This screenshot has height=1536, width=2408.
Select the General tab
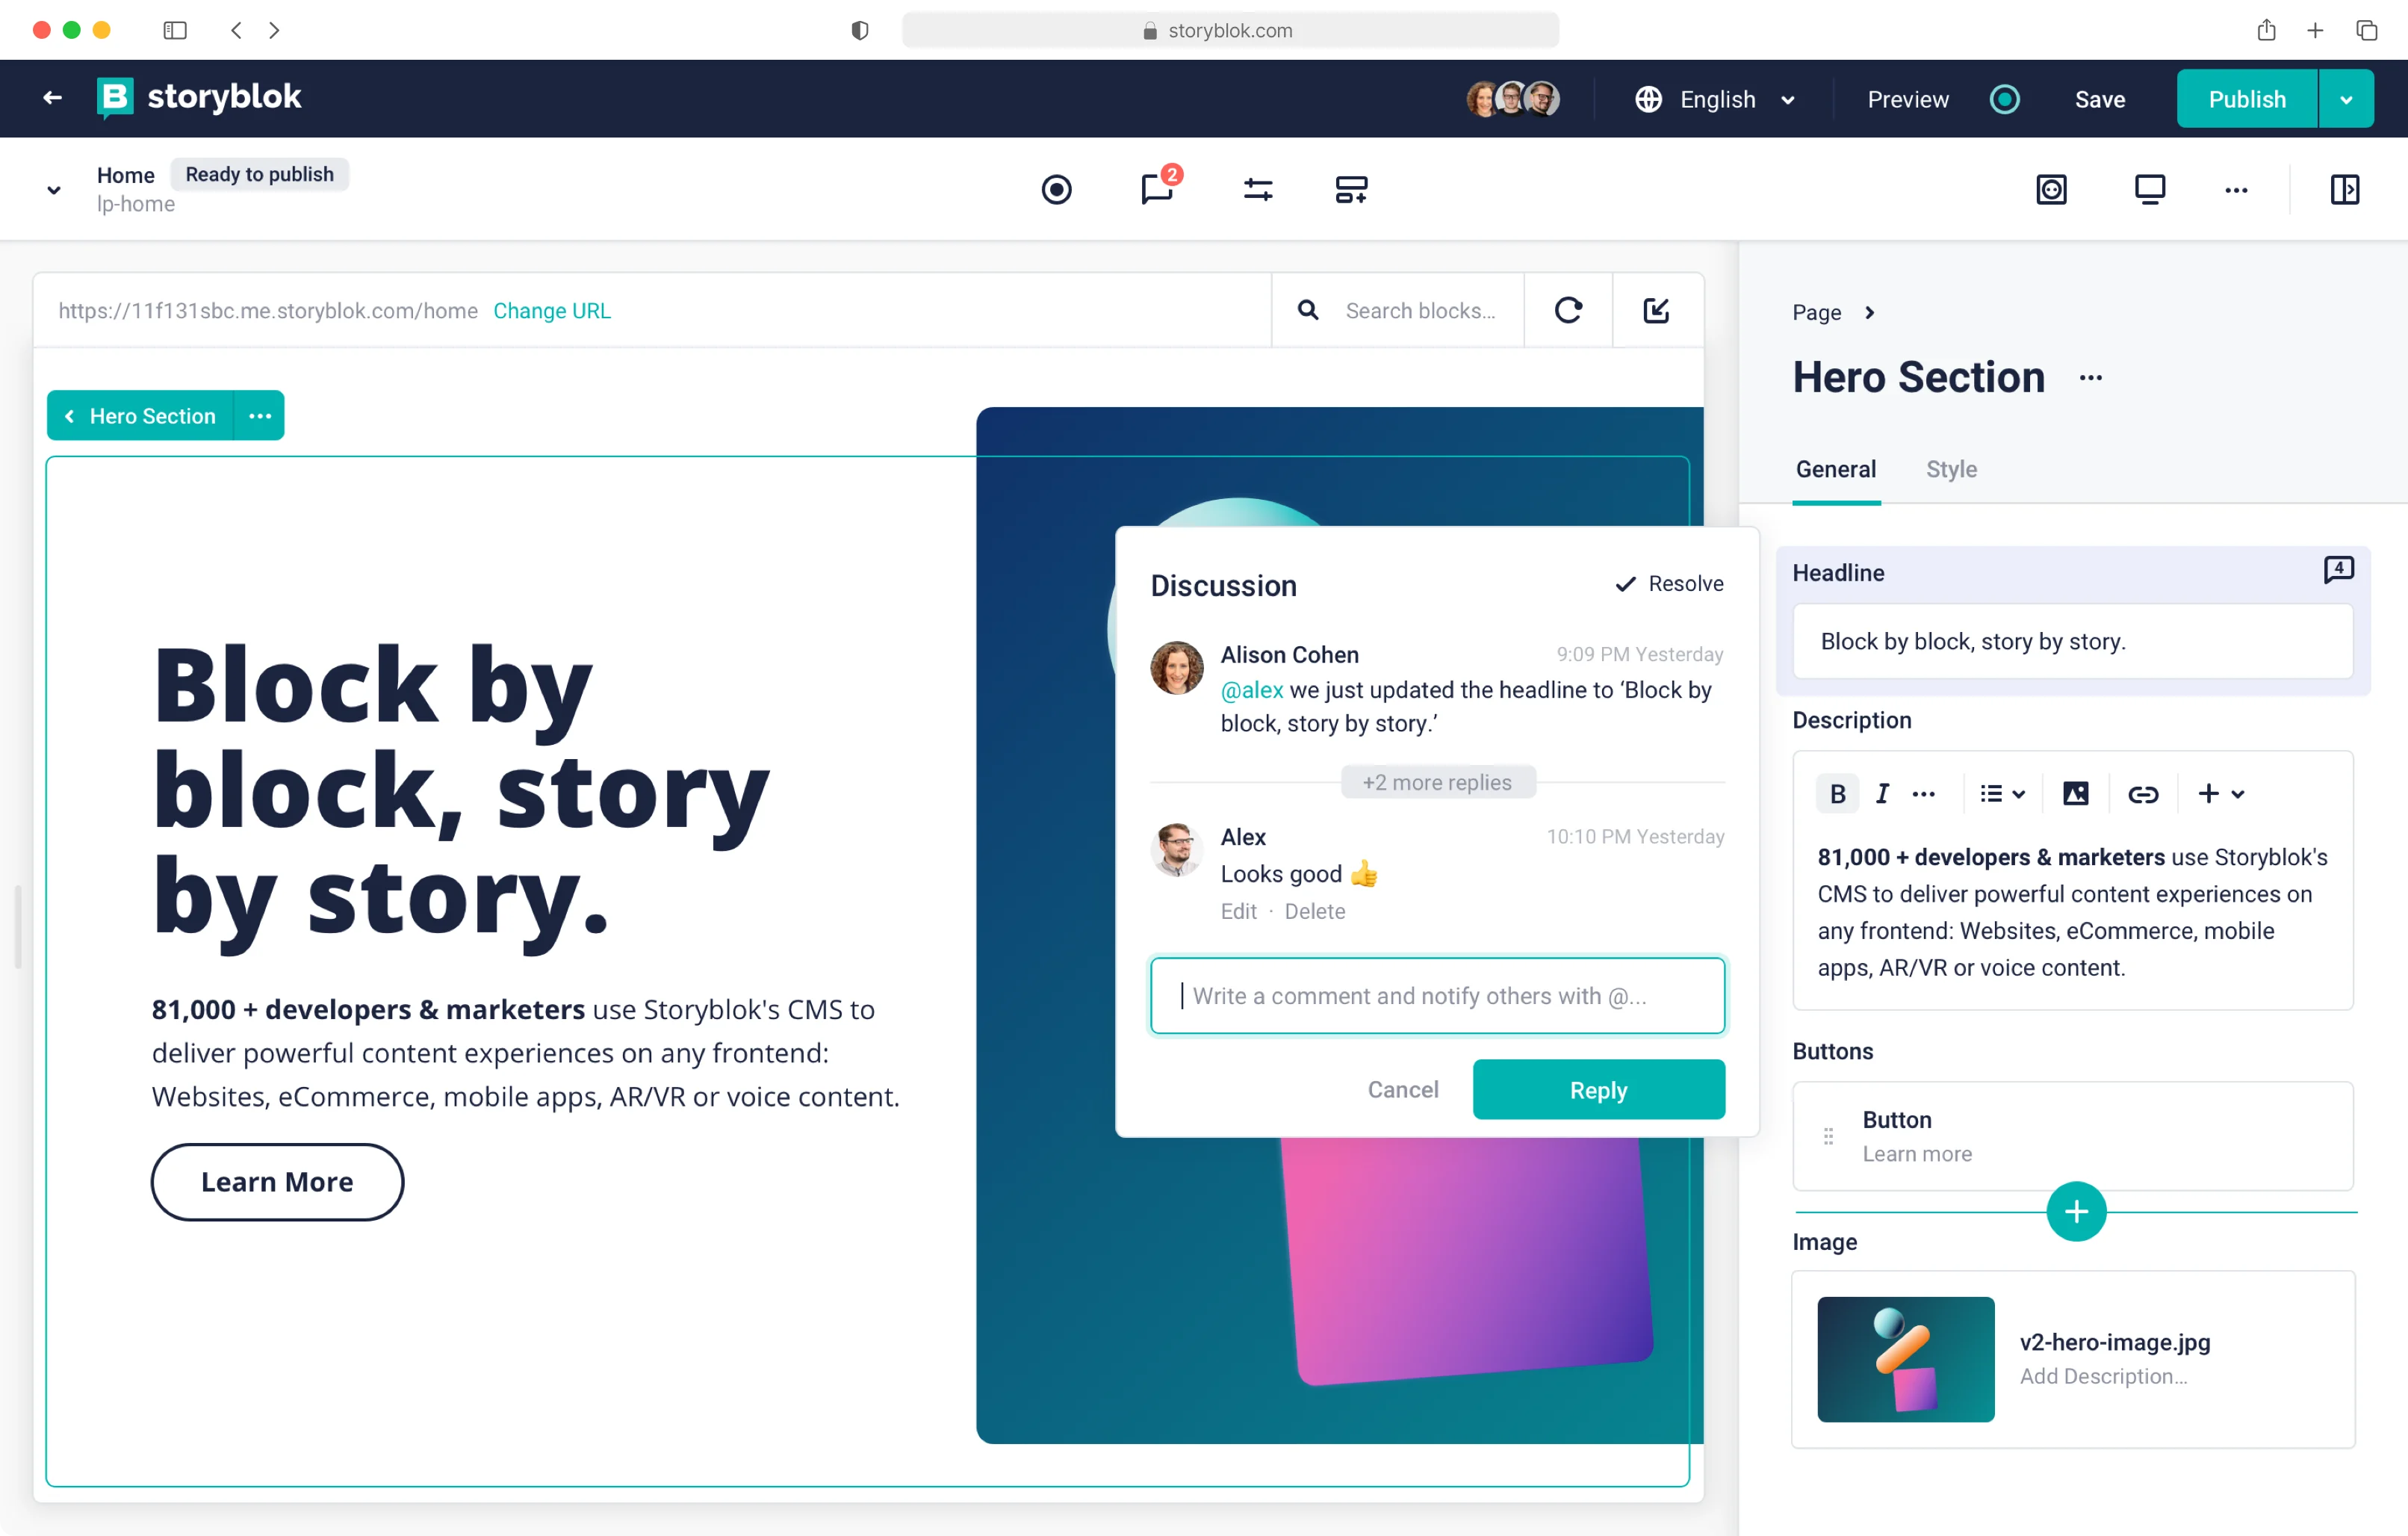coord(1835,469)
